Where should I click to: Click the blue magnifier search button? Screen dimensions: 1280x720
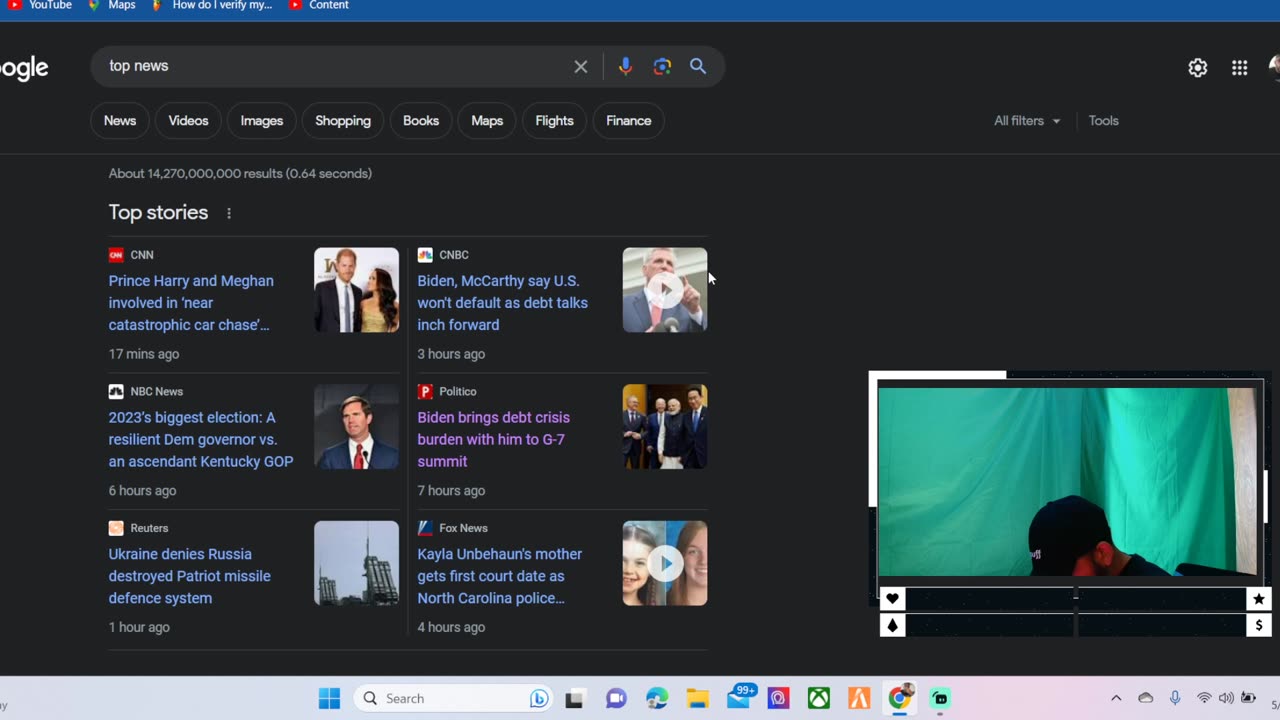click(698, 66)
